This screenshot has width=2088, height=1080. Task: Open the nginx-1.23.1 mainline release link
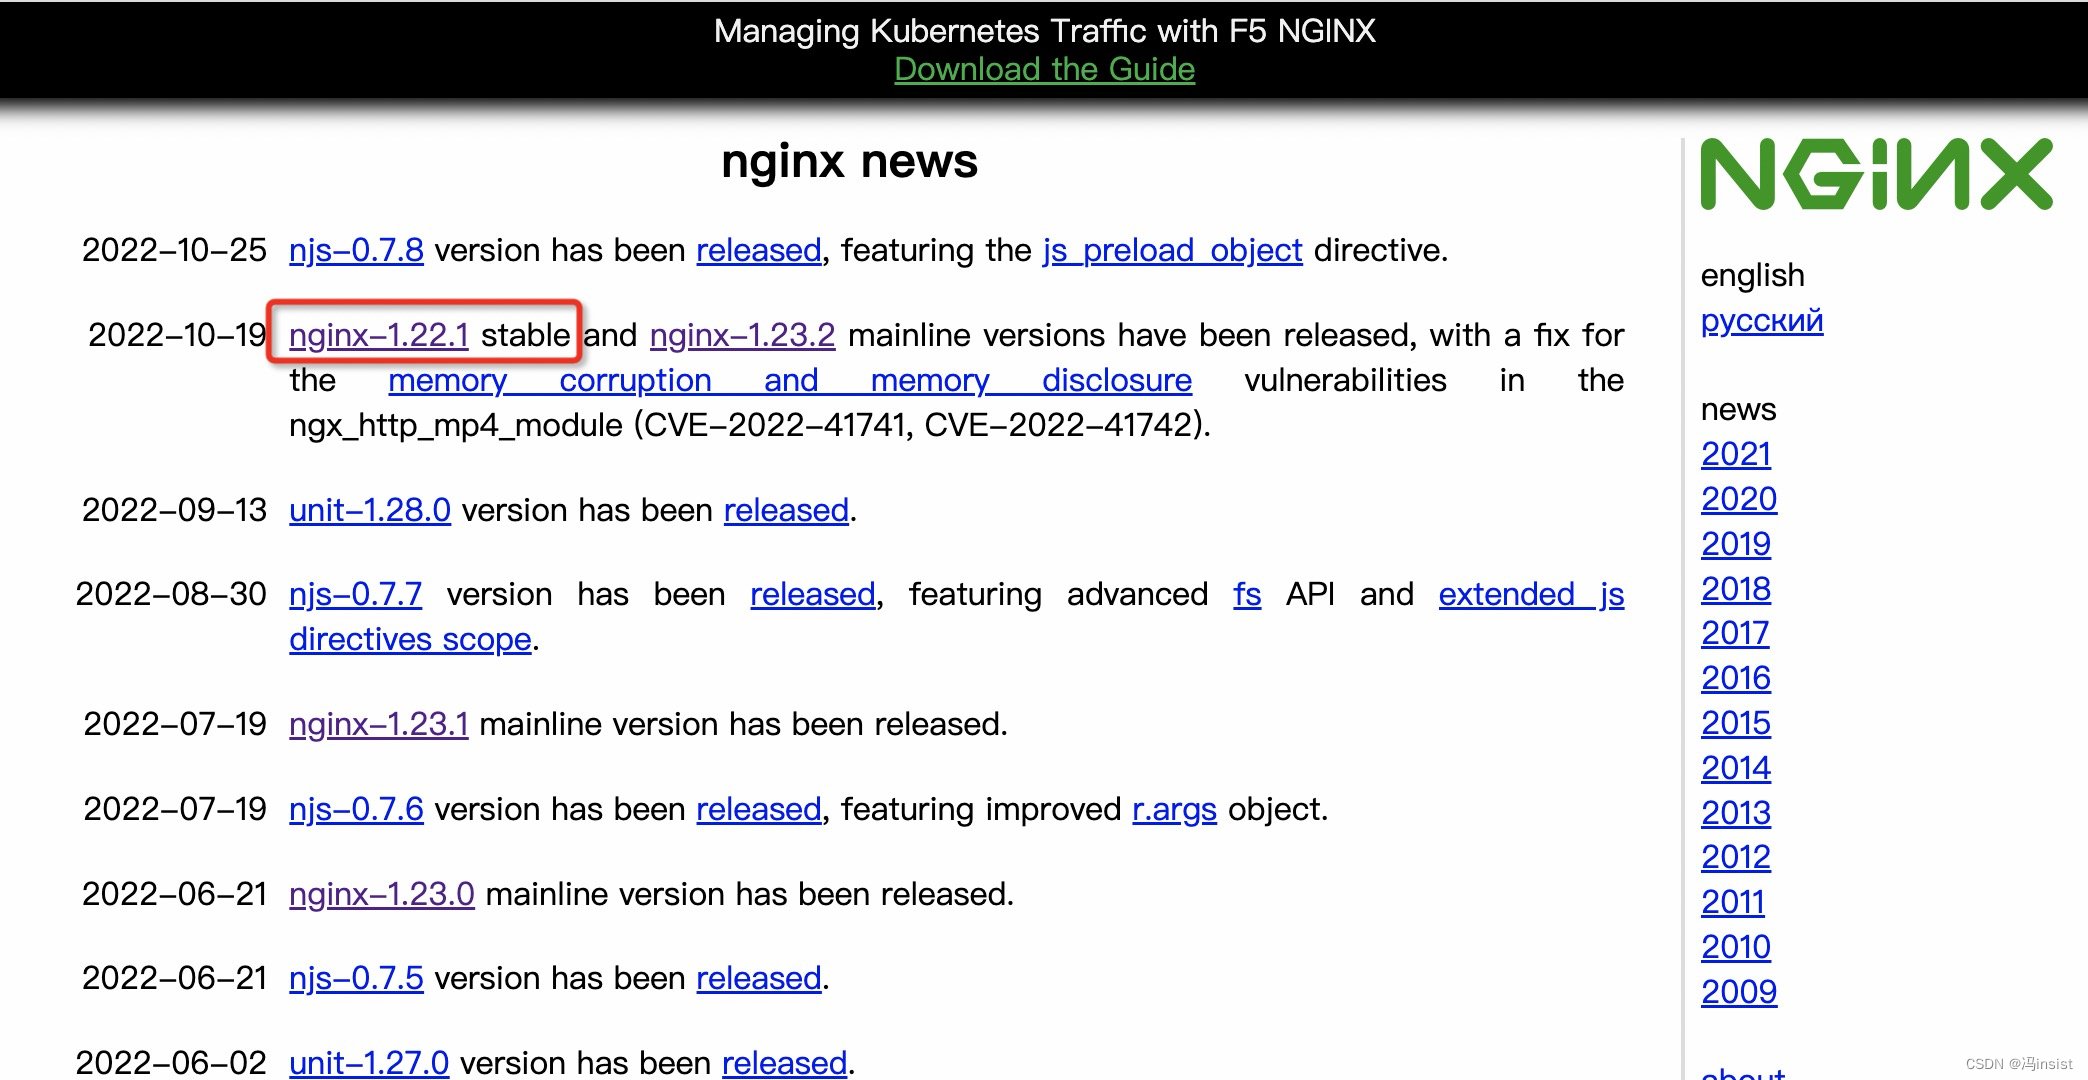click(379, 724)
